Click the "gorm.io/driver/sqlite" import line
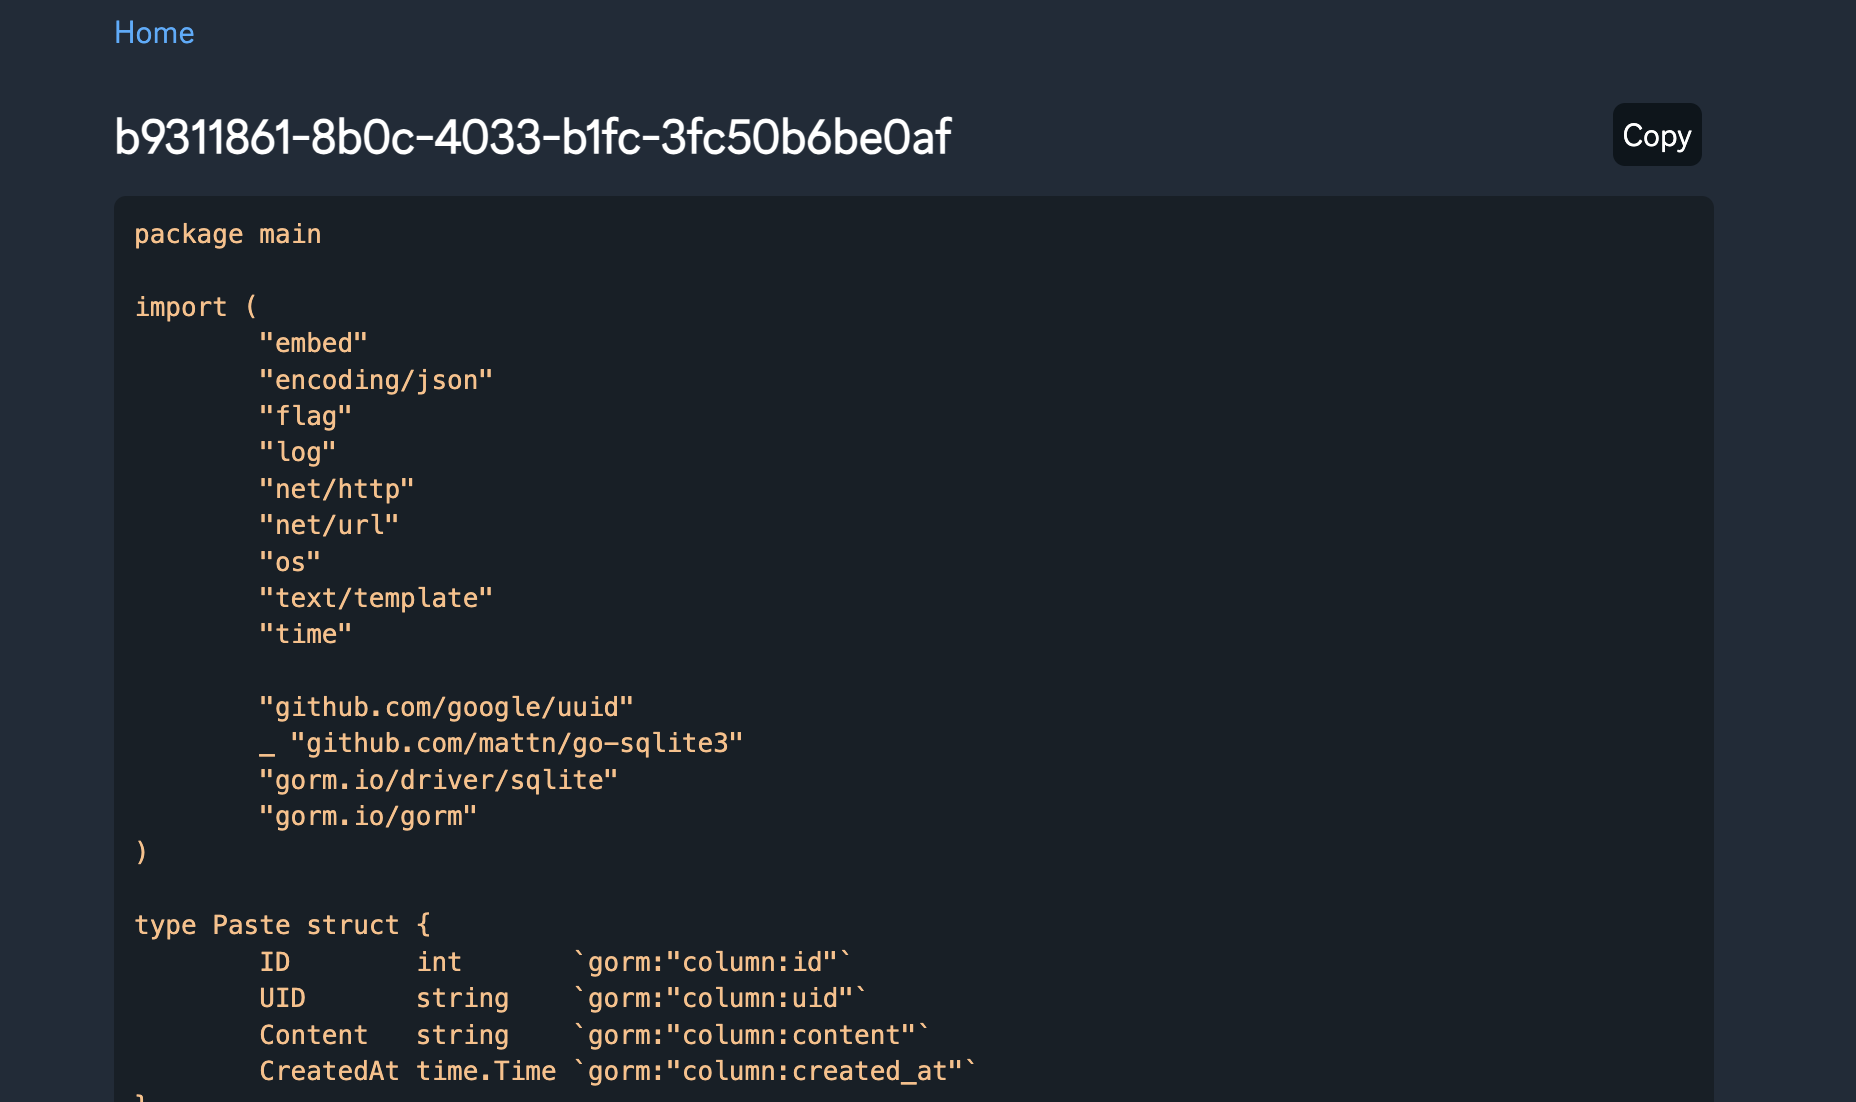Viewport: 1856px width, 1102px height. (438, 780)
